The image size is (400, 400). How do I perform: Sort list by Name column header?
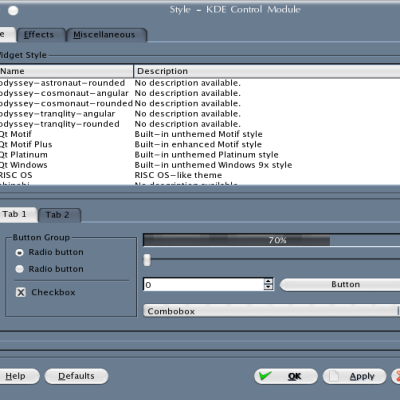point(66,71)
